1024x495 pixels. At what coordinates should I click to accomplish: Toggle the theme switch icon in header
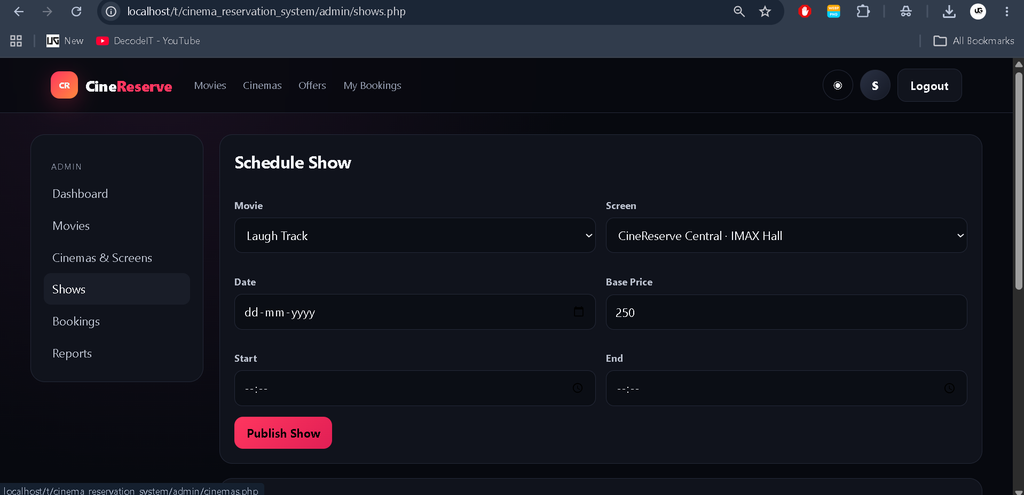pos(837,86)
